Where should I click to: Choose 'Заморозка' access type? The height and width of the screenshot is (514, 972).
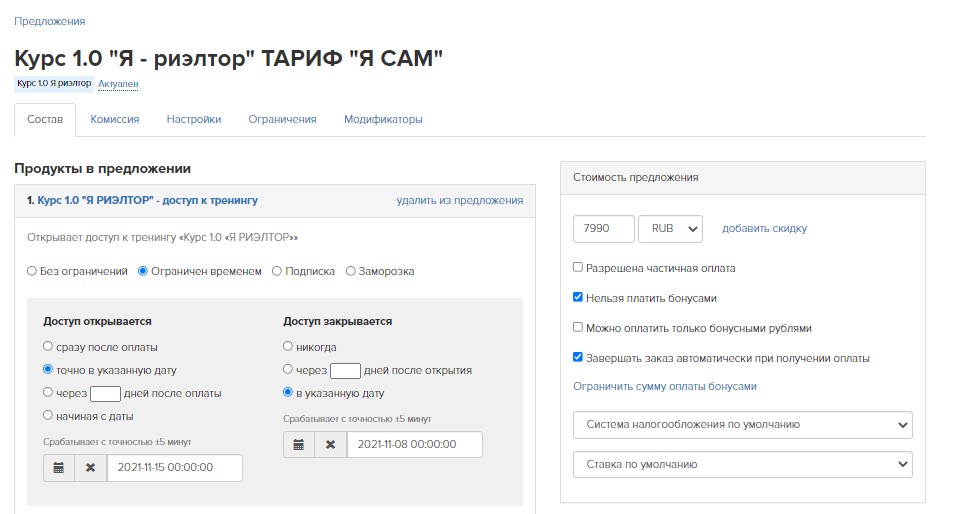(x=350, y=271)
